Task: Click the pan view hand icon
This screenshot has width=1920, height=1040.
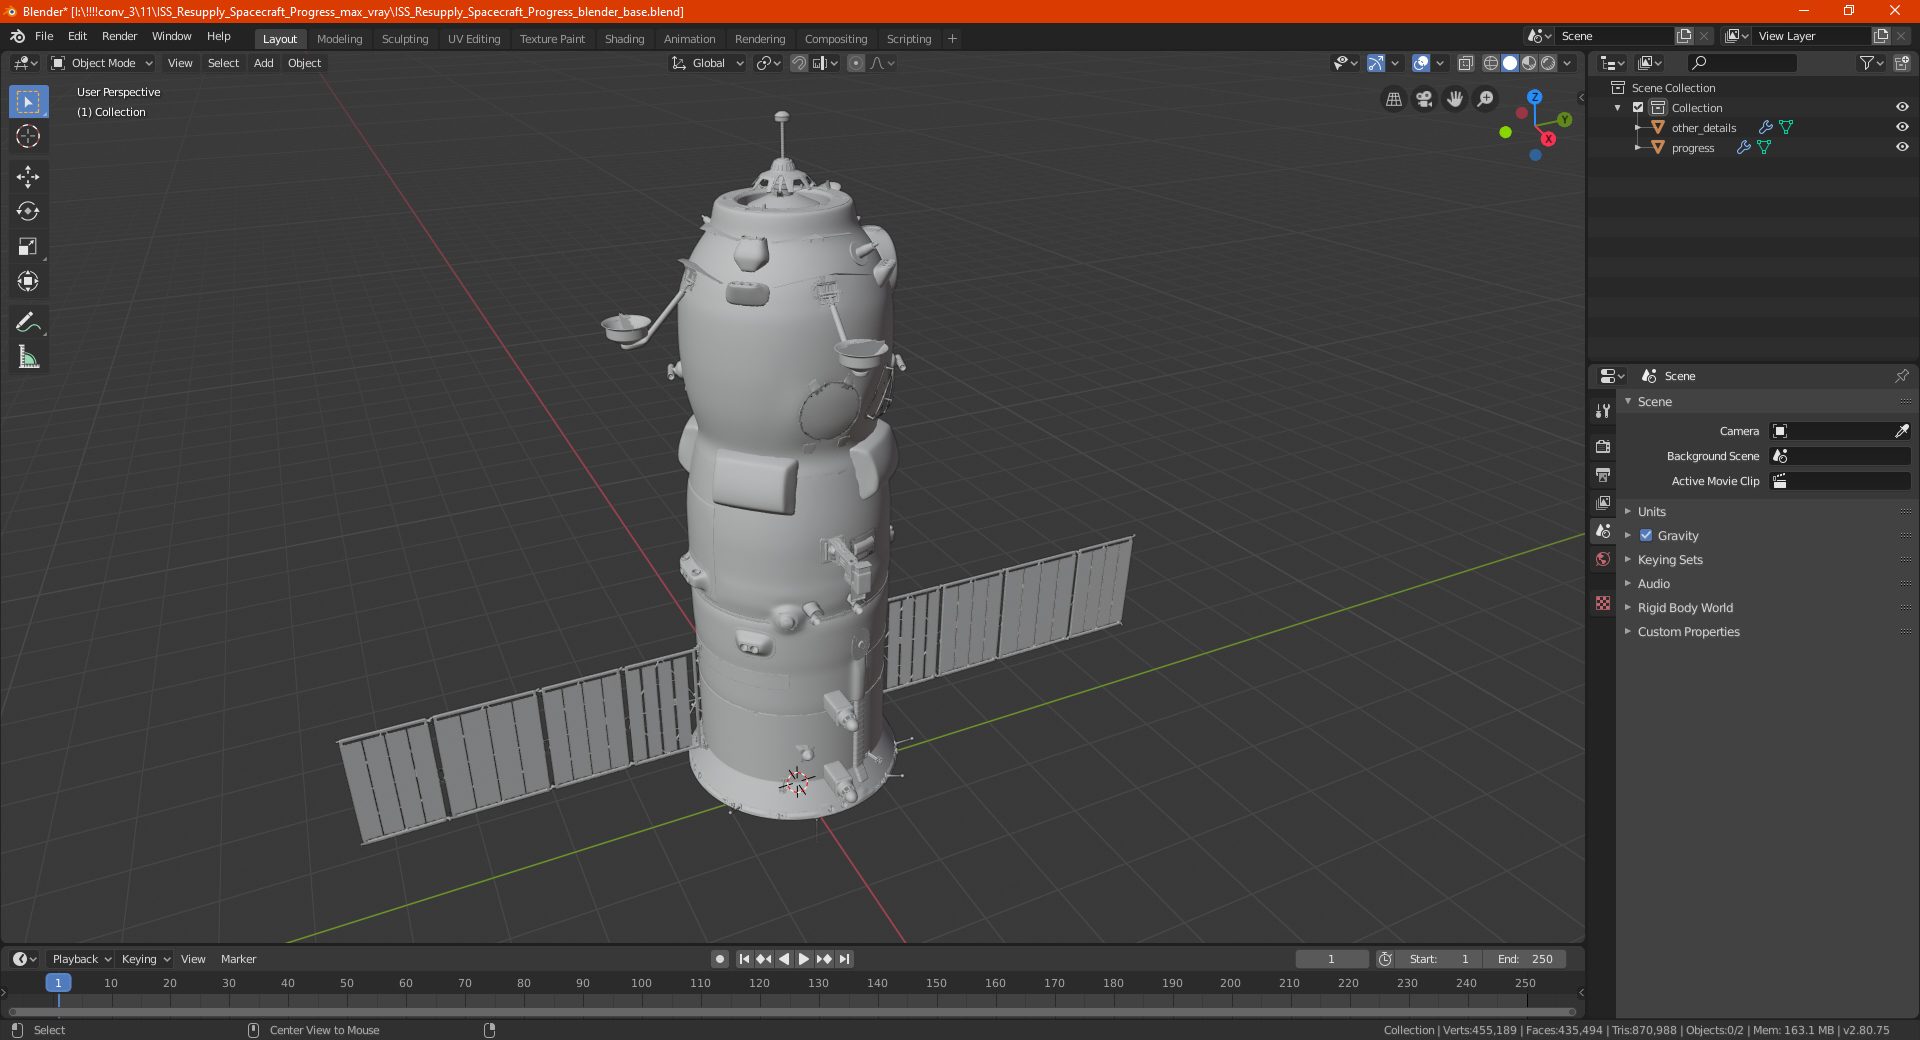Action: coord(1455,99)
